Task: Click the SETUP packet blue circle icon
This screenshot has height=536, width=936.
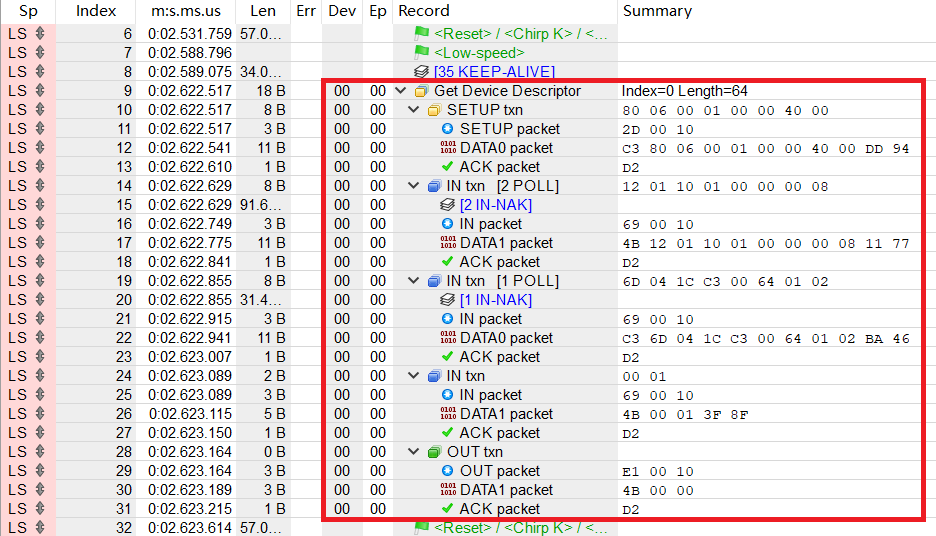Action: (447, 128)
